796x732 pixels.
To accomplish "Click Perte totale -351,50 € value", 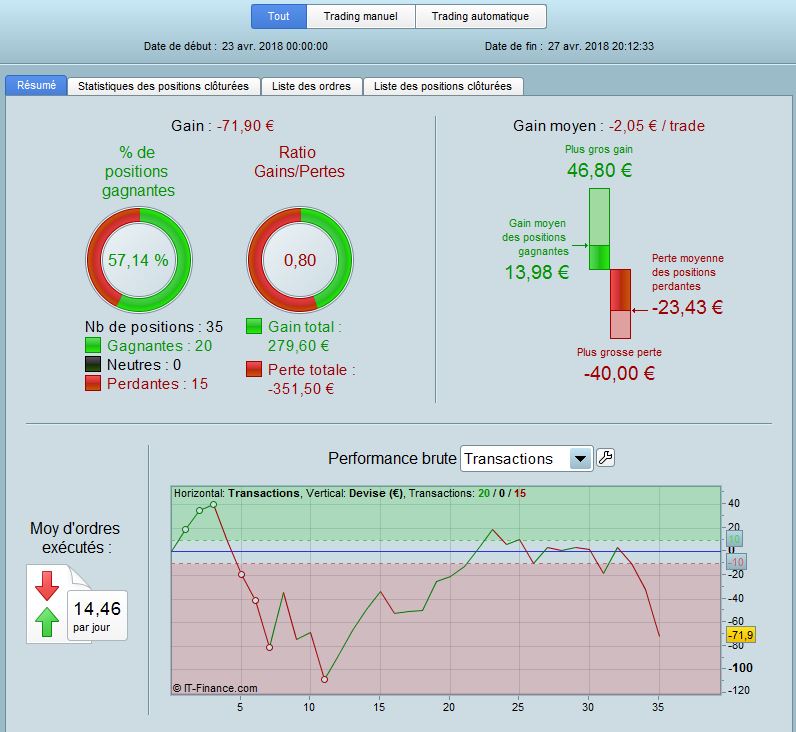I will click(x=301, y=389).
